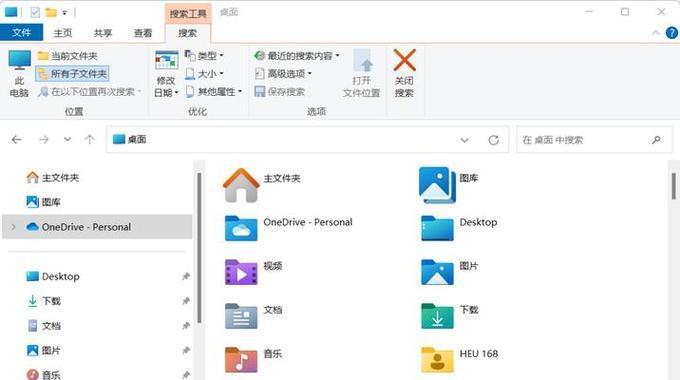
Task: Switch to the 共享 ribbon tab
Action: tap(103, 33)
